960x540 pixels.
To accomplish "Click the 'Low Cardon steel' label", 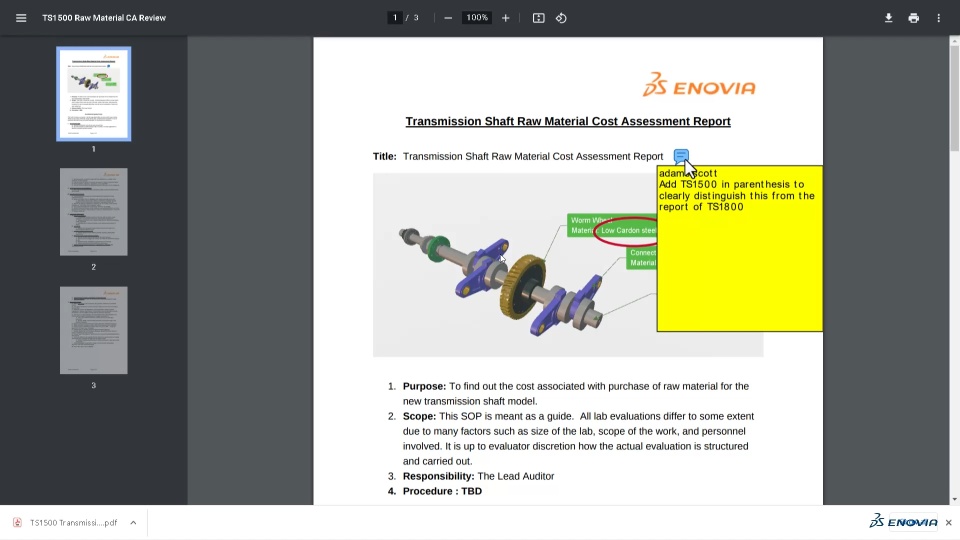I will [628, 230].
